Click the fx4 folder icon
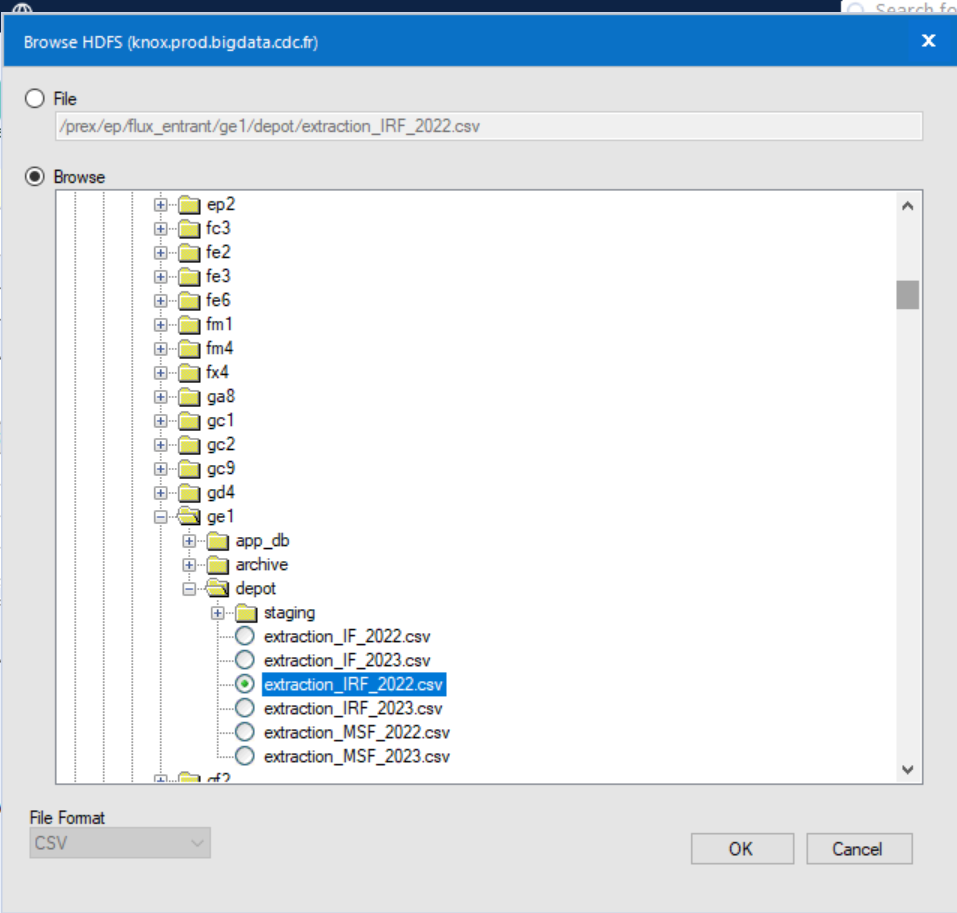Image resolution: width=957 pixels, height=913 pixels. tap(191, 372)
